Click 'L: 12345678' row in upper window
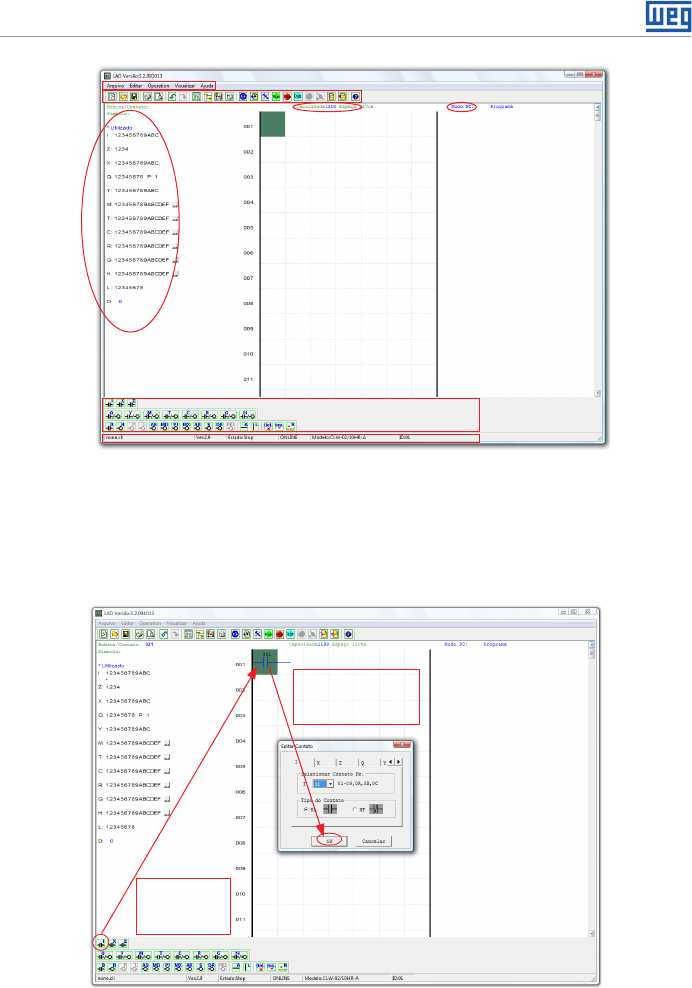This screenshot has height=988, width=692. 125,287
